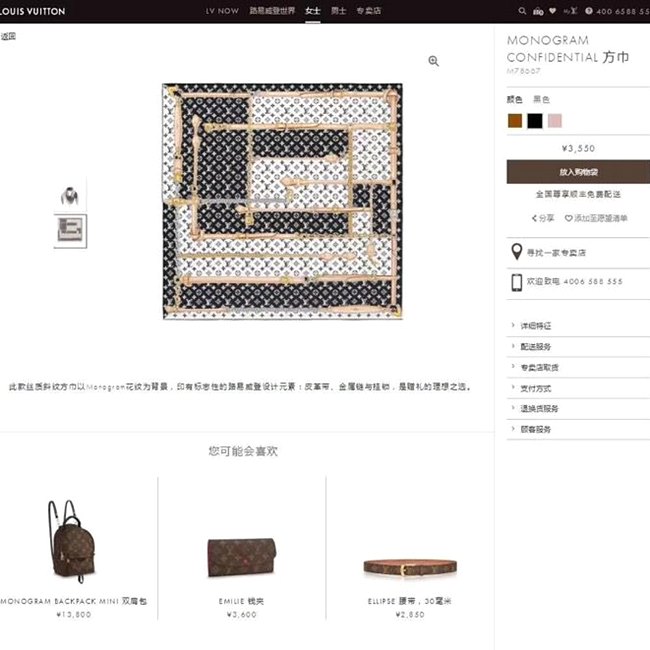
Task: Click 欢迎致电 4006 588 555 link
Action: (x=575, y=281)
